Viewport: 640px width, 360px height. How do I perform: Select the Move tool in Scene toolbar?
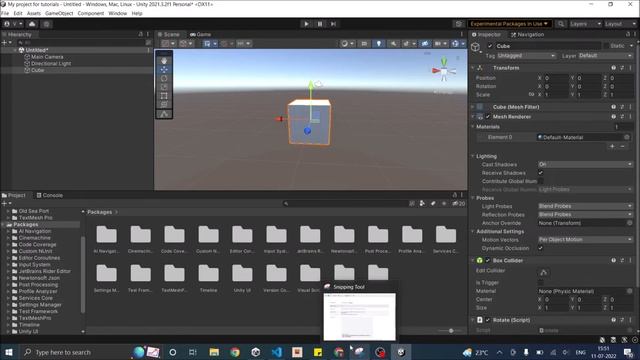164,69
